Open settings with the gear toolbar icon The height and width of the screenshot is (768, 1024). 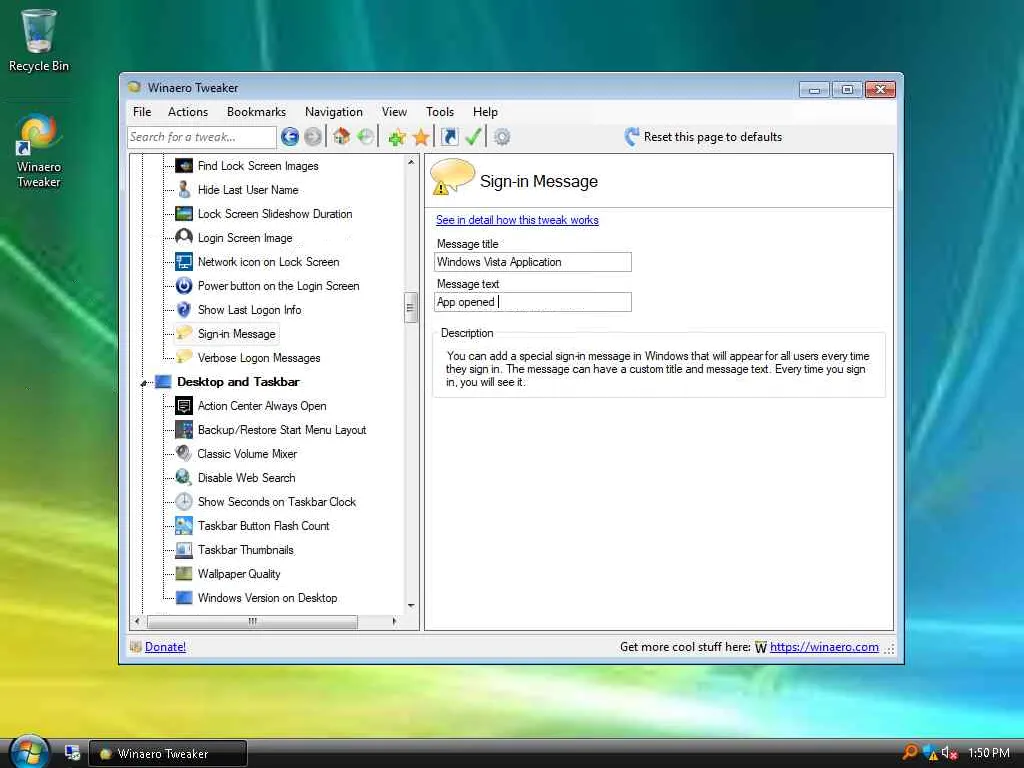pos(502,137)
